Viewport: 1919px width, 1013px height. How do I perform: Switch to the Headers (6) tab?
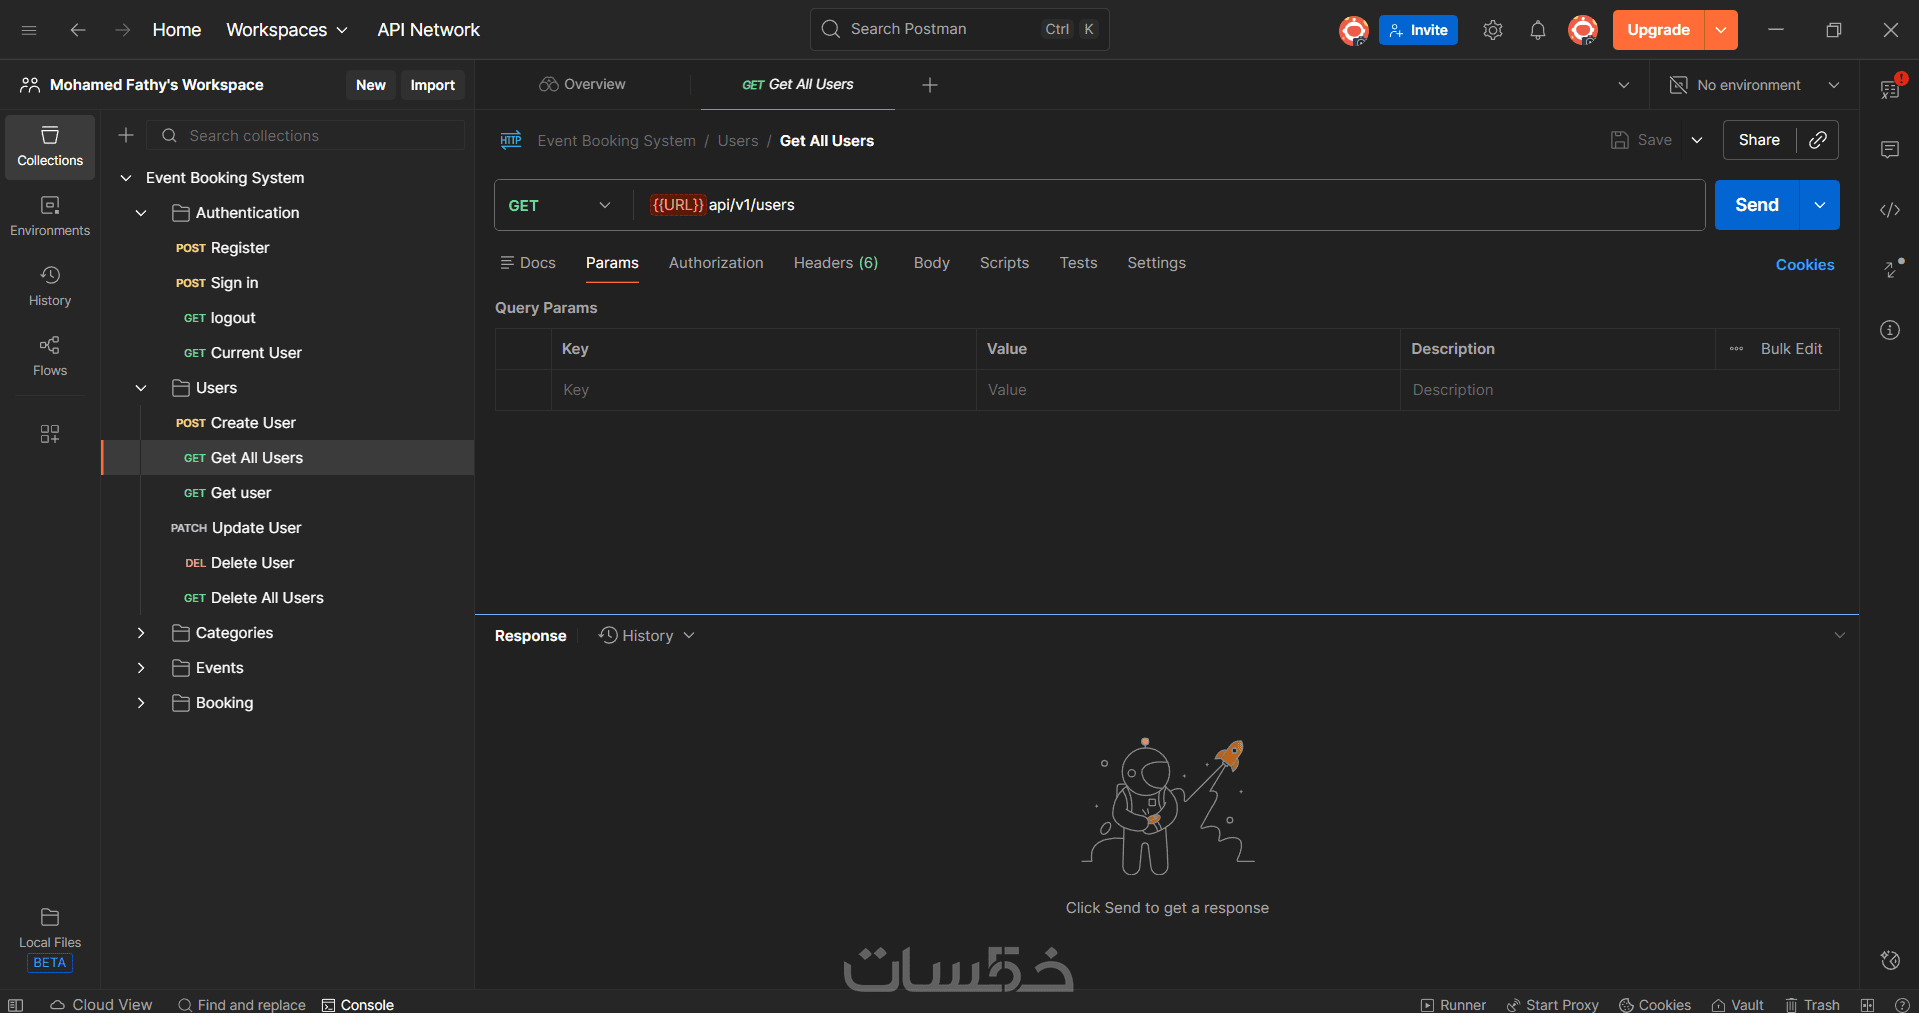(x=836, y=263)
